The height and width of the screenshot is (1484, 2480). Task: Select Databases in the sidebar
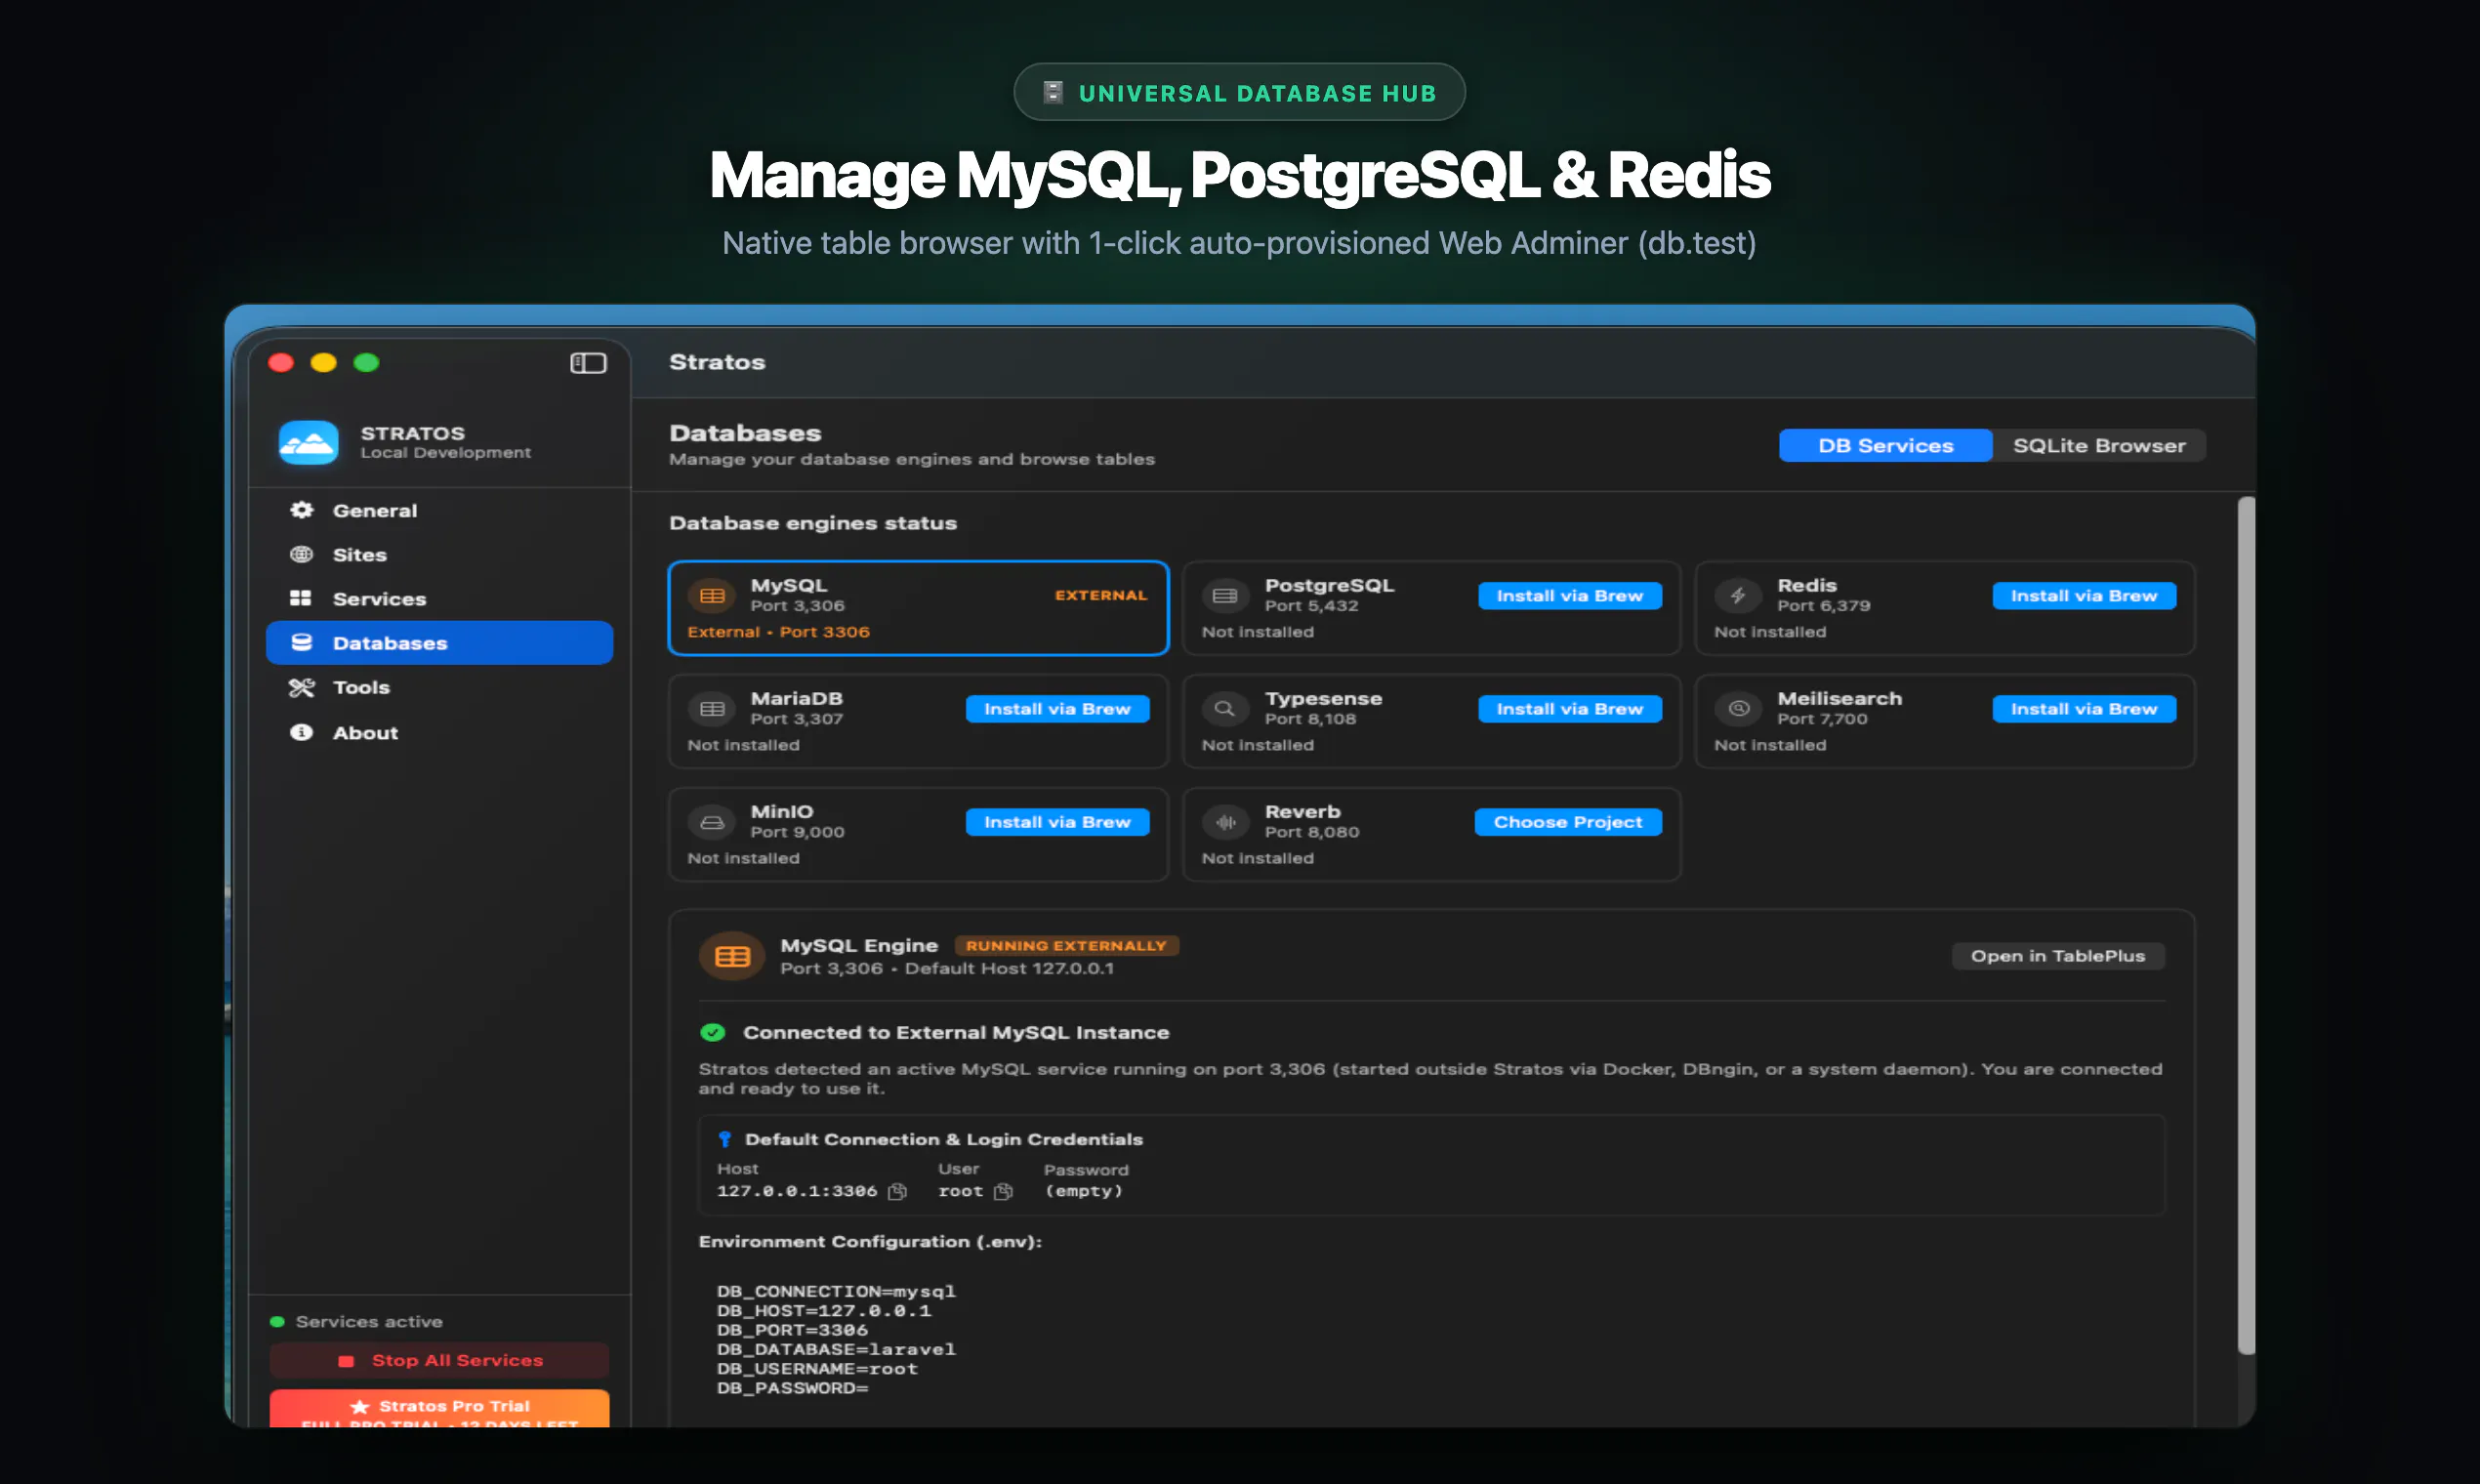(439, 642)
